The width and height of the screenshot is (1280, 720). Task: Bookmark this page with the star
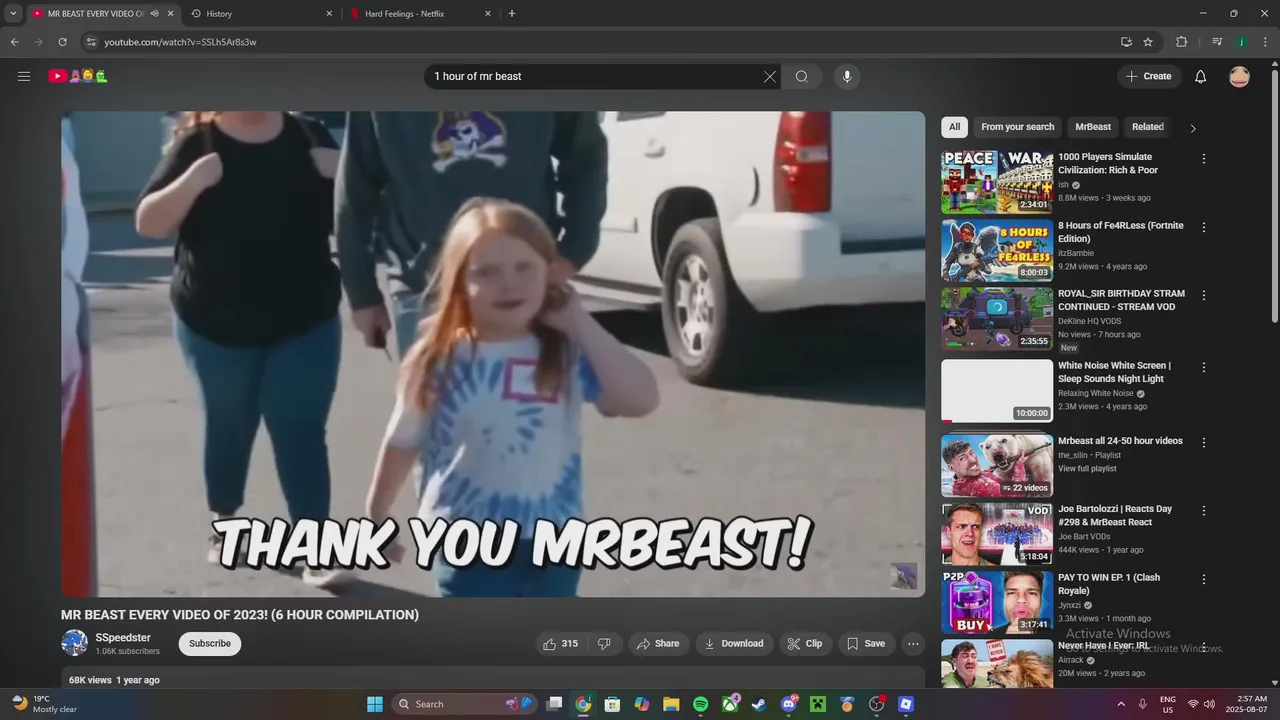point(1148,42)
